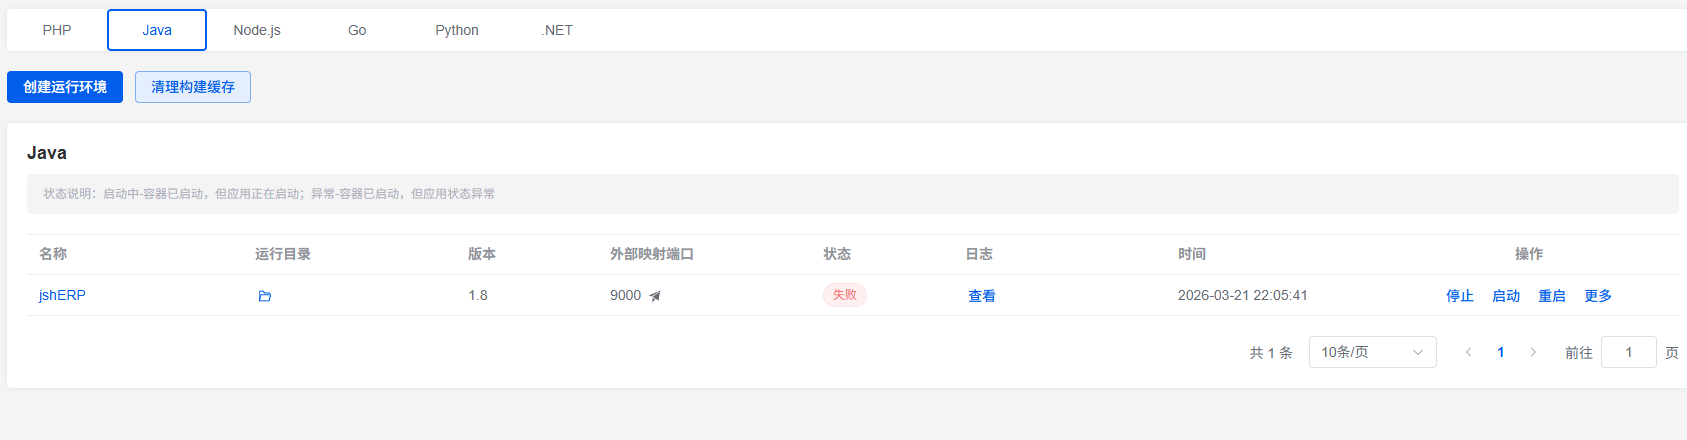View logs via the 查看 link
Screen dimensions: 1687x440
pyautogui.click(x=982, y=296)
